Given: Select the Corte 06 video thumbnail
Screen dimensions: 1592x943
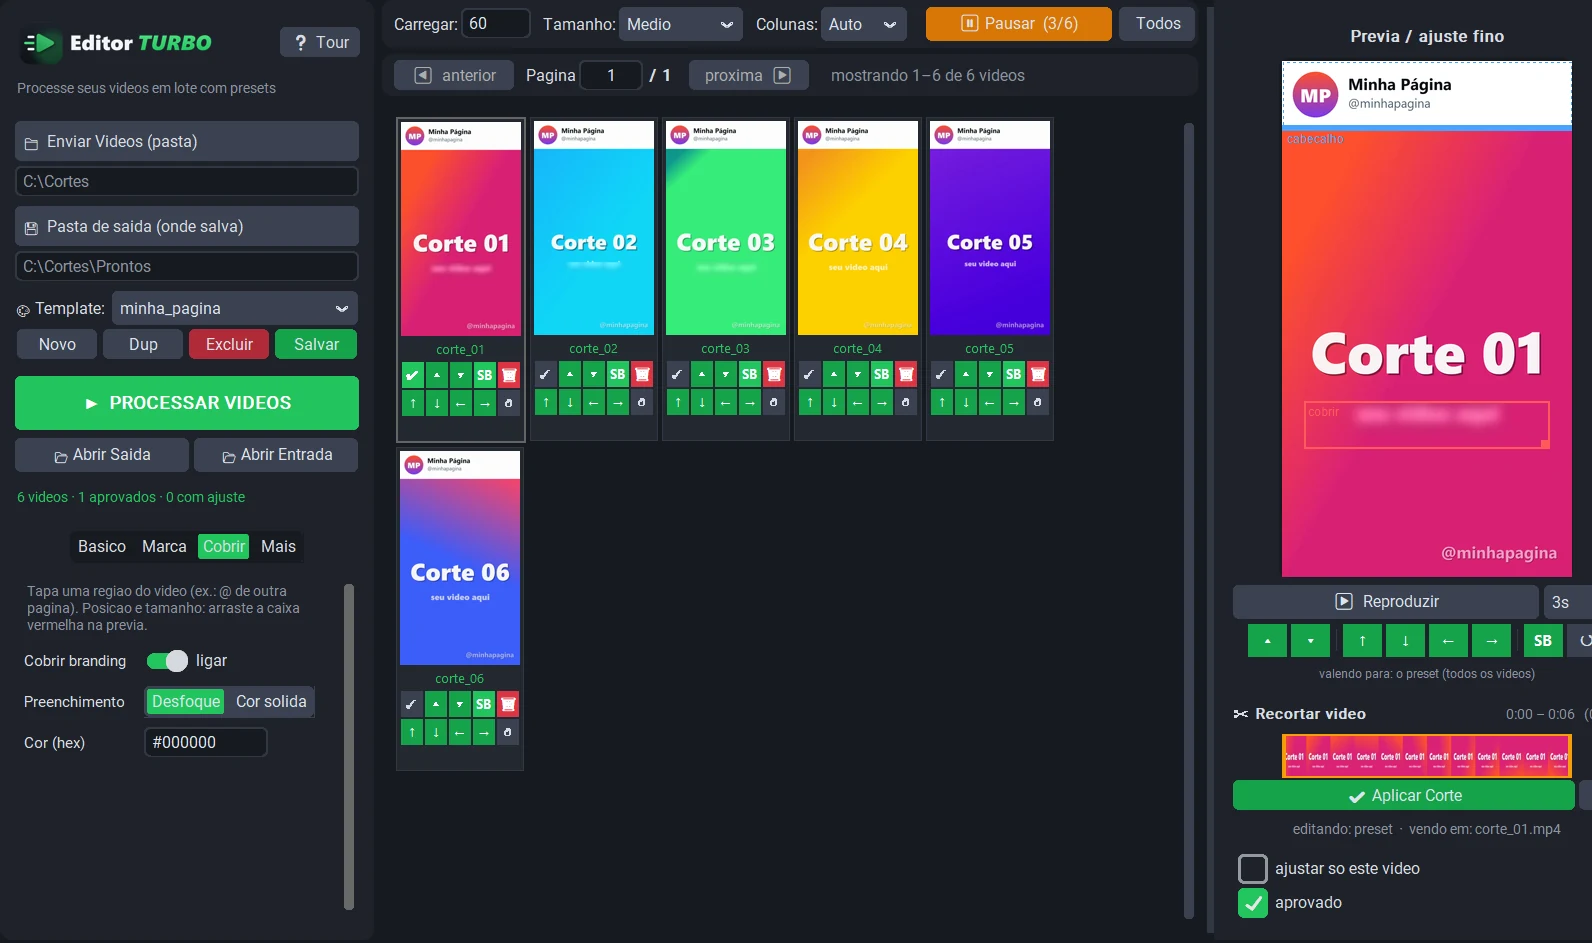Looking at the screenshot, I should tap(460, 558).
